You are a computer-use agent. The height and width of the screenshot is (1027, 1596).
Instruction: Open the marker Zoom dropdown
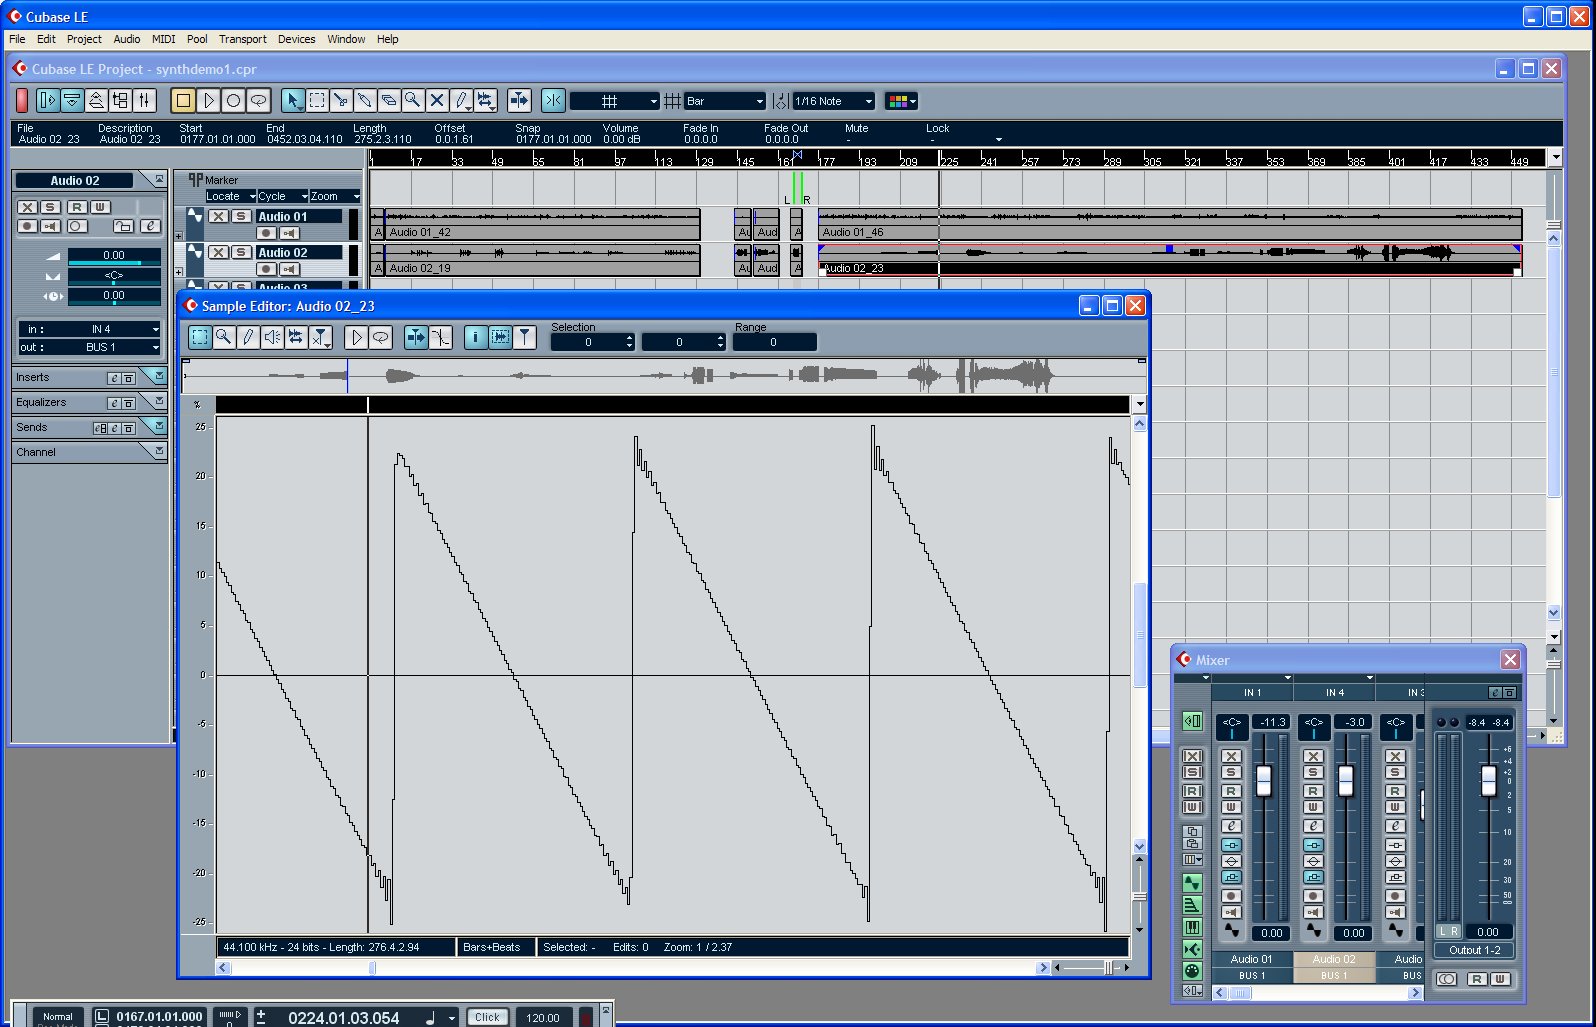335,196
